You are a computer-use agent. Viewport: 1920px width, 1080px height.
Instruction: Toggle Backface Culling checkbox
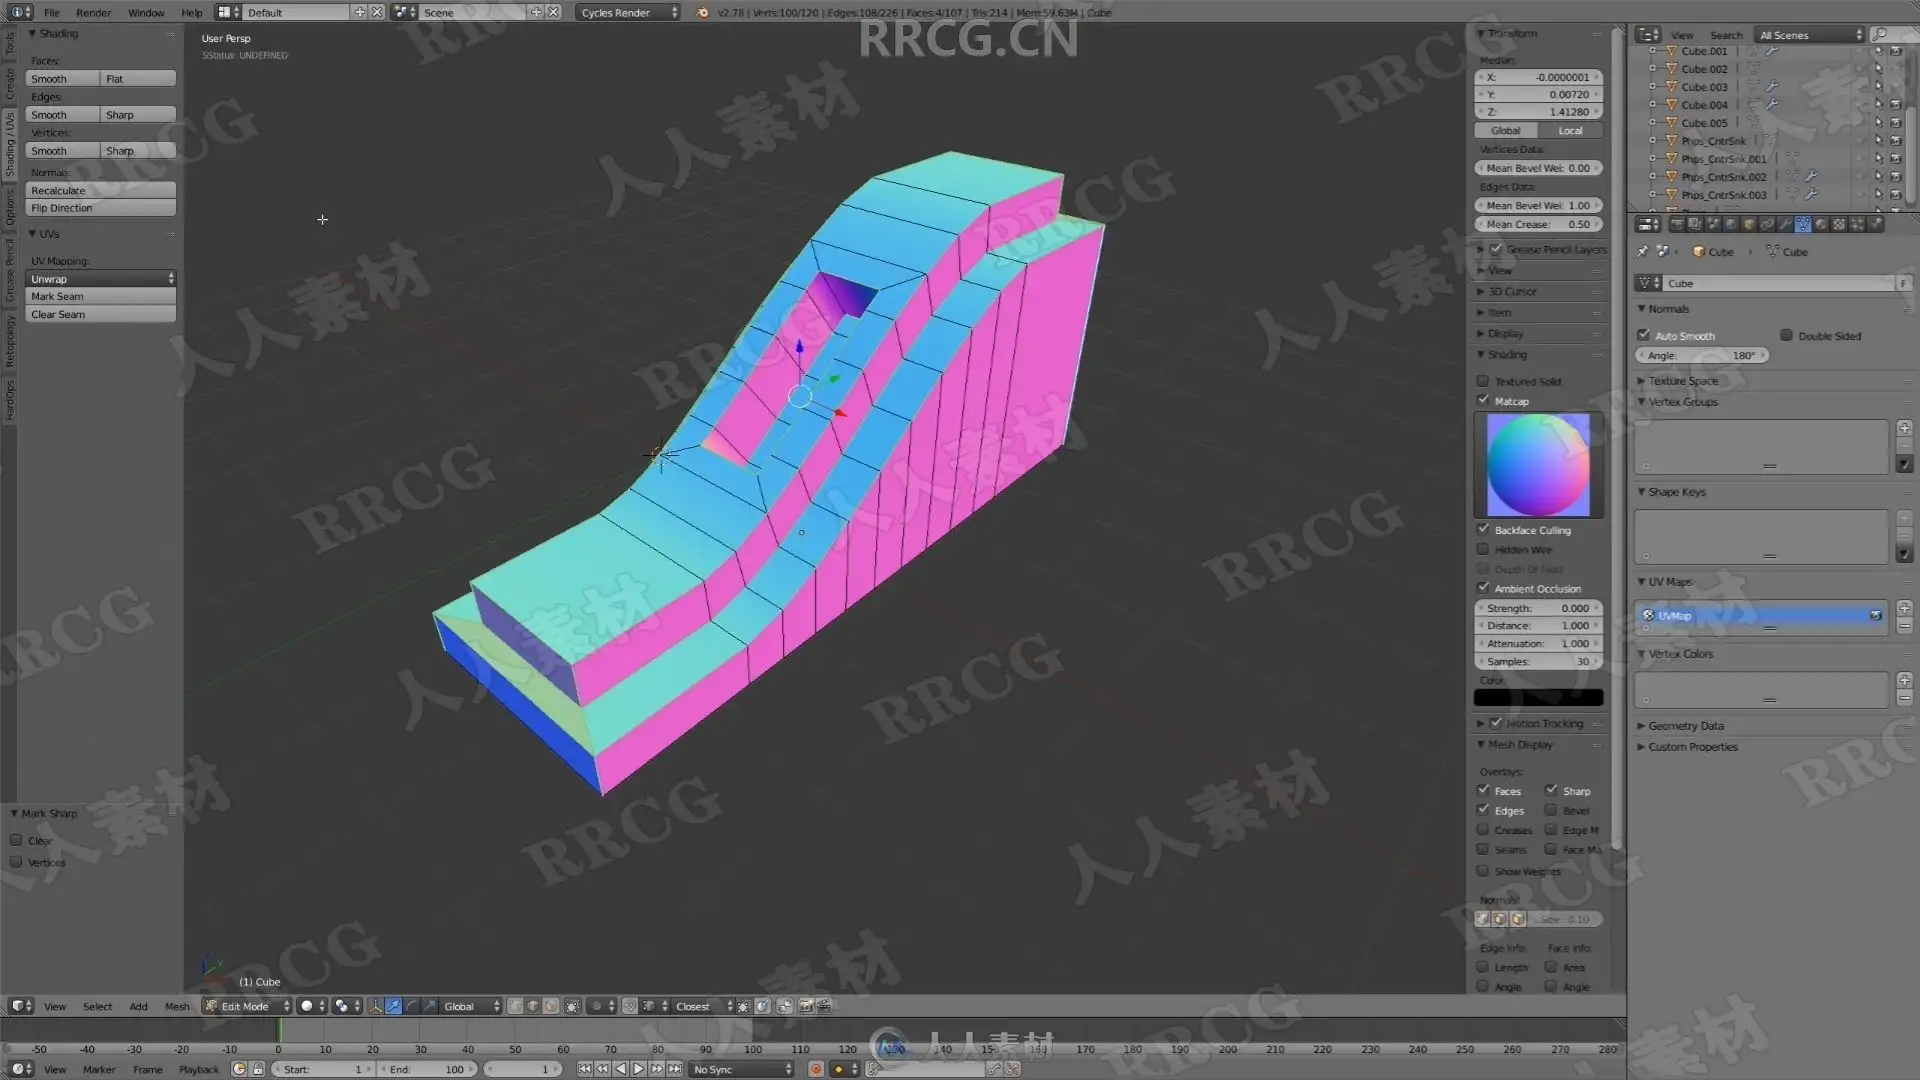[1483, 530]
